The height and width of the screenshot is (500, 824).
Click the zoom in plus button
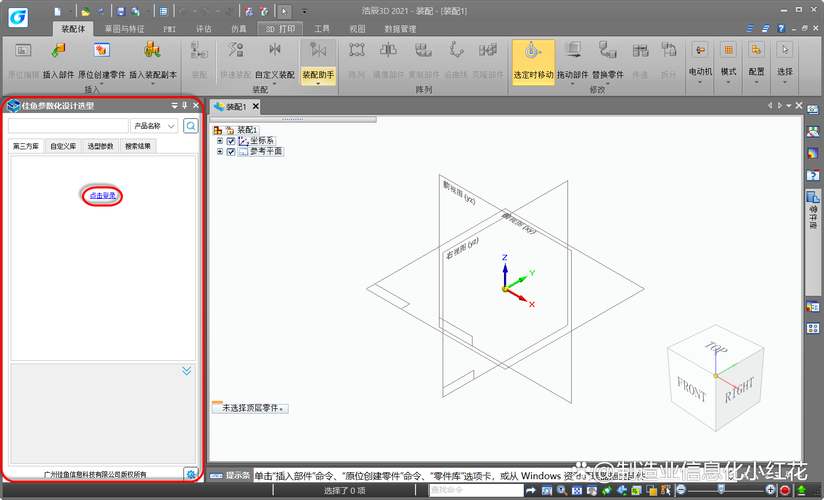pyautogui.click(x=770, y=491)
